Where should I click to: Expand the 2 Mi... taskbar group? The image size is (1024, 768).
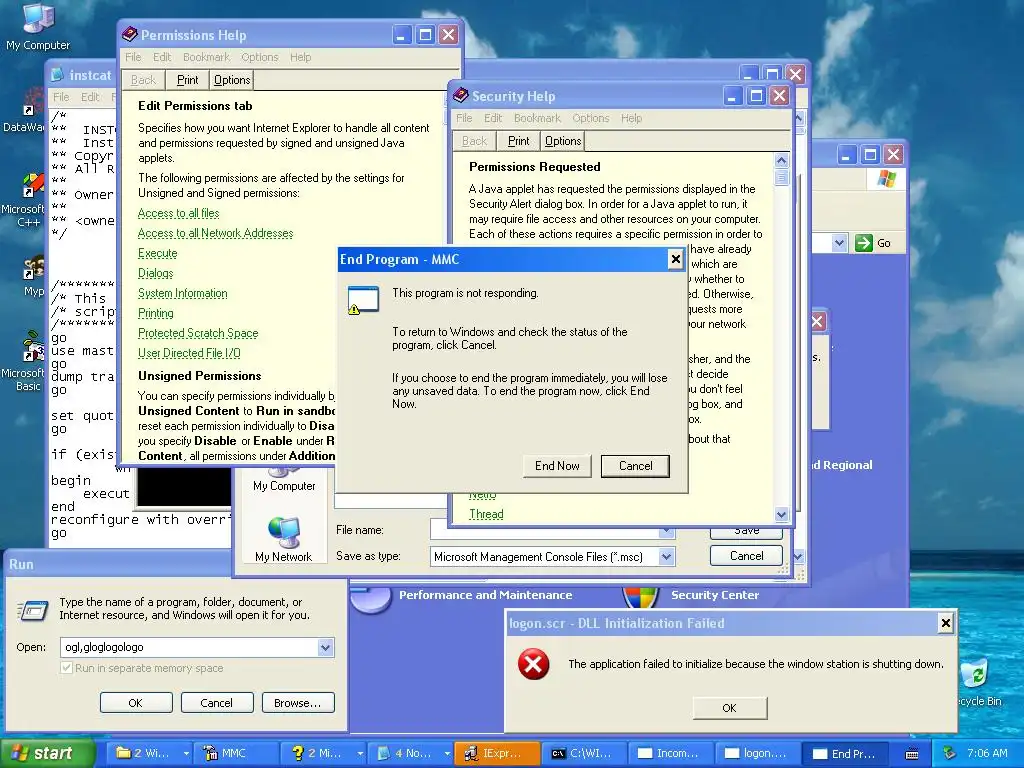tap(359, 753)
